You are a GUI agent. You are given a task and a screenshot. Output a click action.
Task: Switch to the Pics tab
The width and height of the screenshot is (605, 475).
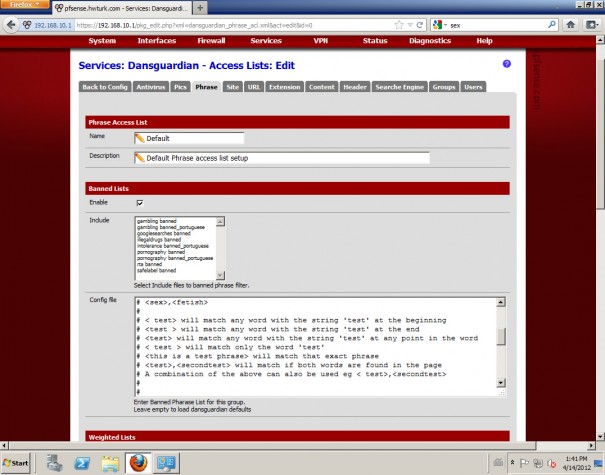pyautogui.click(x=180, y=87)
